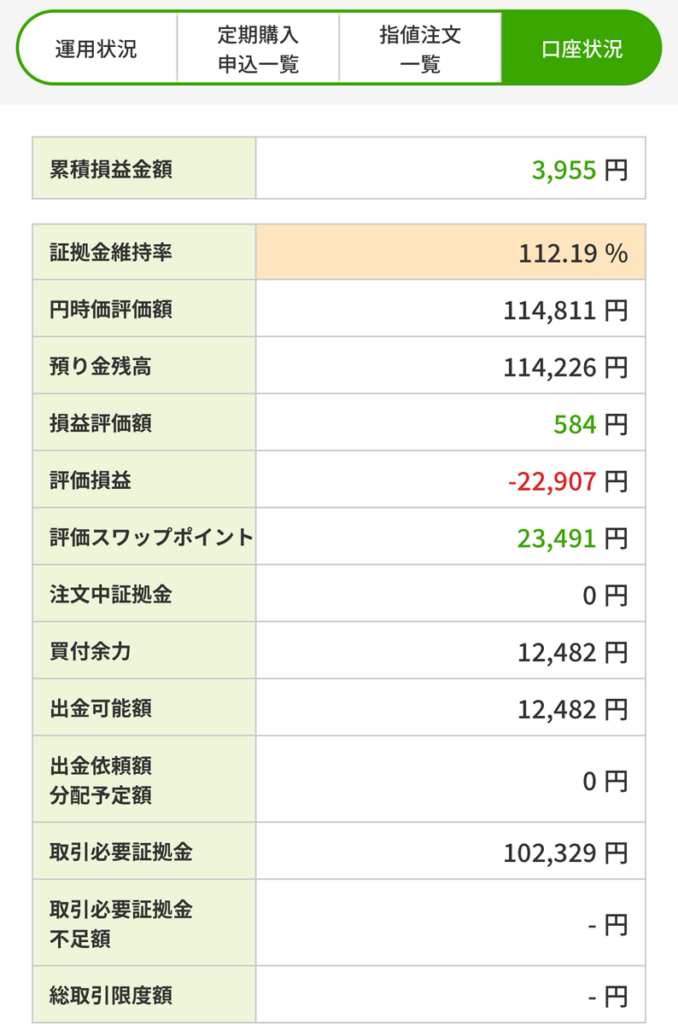This screenshot has width=678, height=1024.
Task: Click the 取引必要証拠金 不足額 label
Action: coord(121,923)
